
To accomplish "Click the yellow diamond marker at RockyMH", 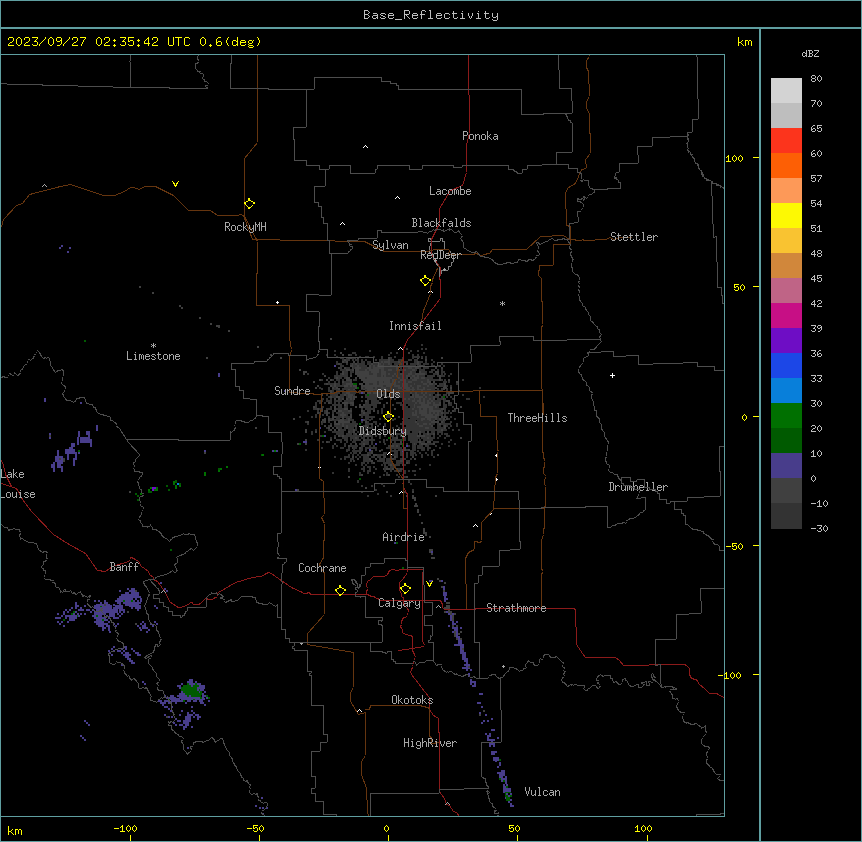I will click(250, 204).
